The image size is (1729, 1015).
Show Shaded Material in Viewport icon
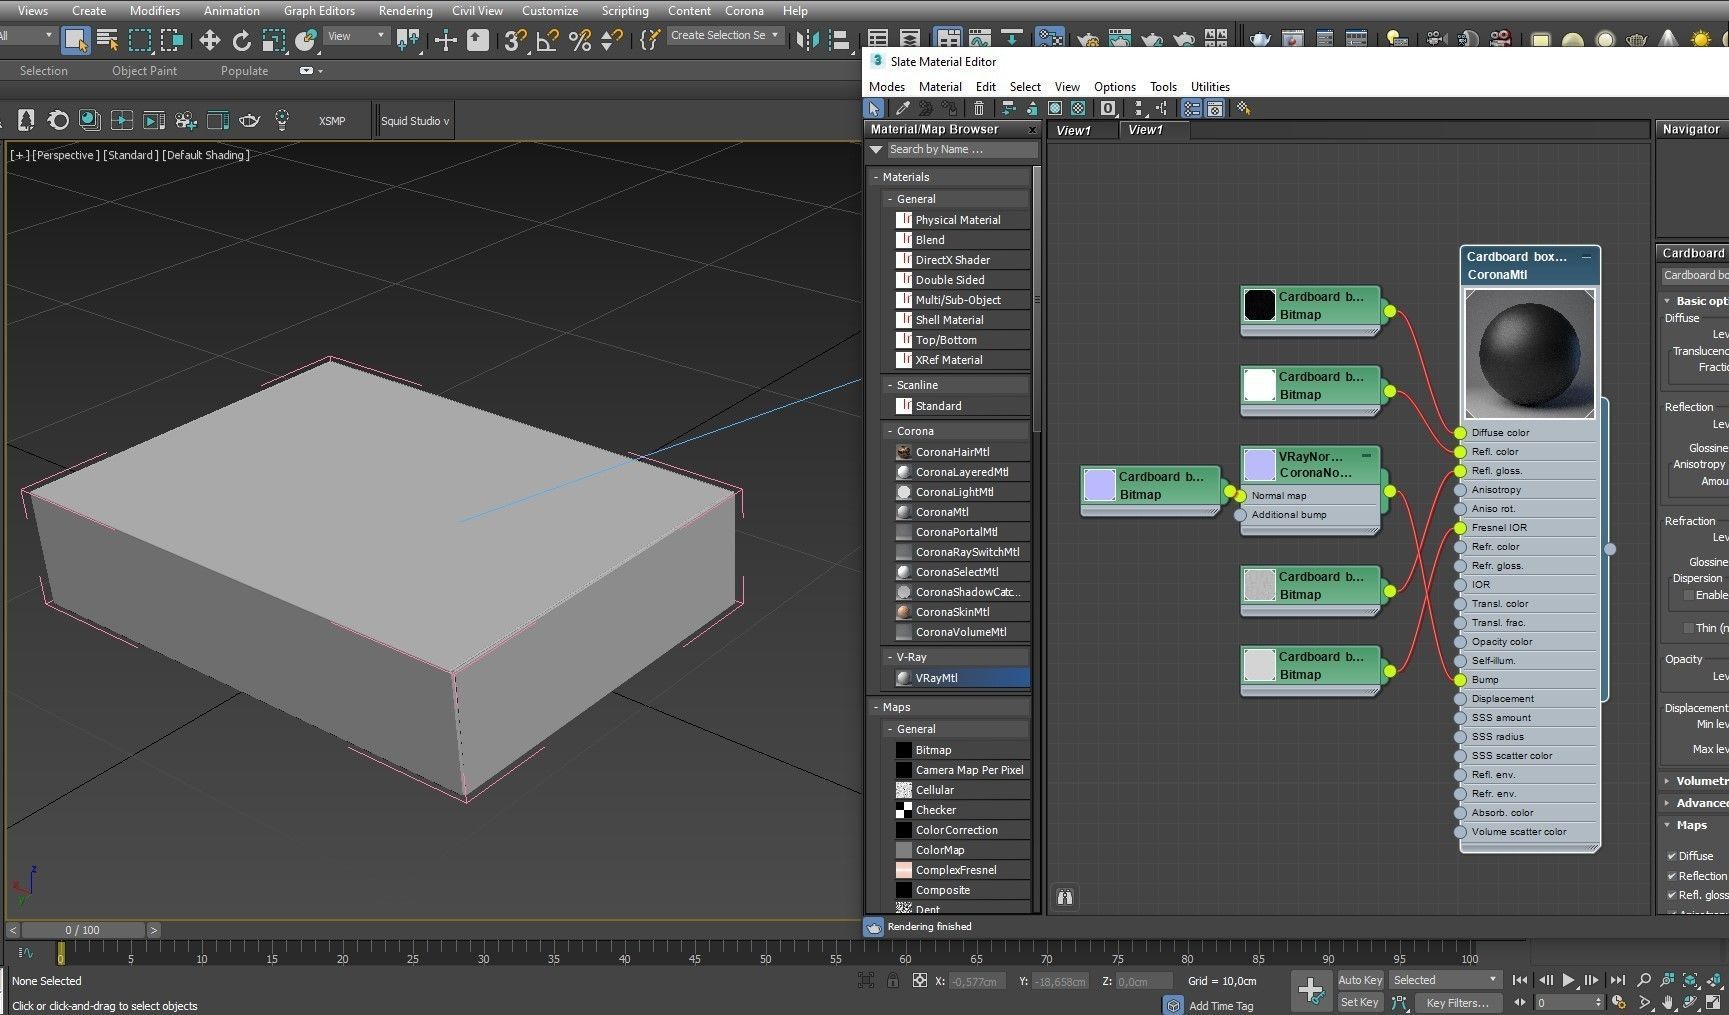(1055, 108)
